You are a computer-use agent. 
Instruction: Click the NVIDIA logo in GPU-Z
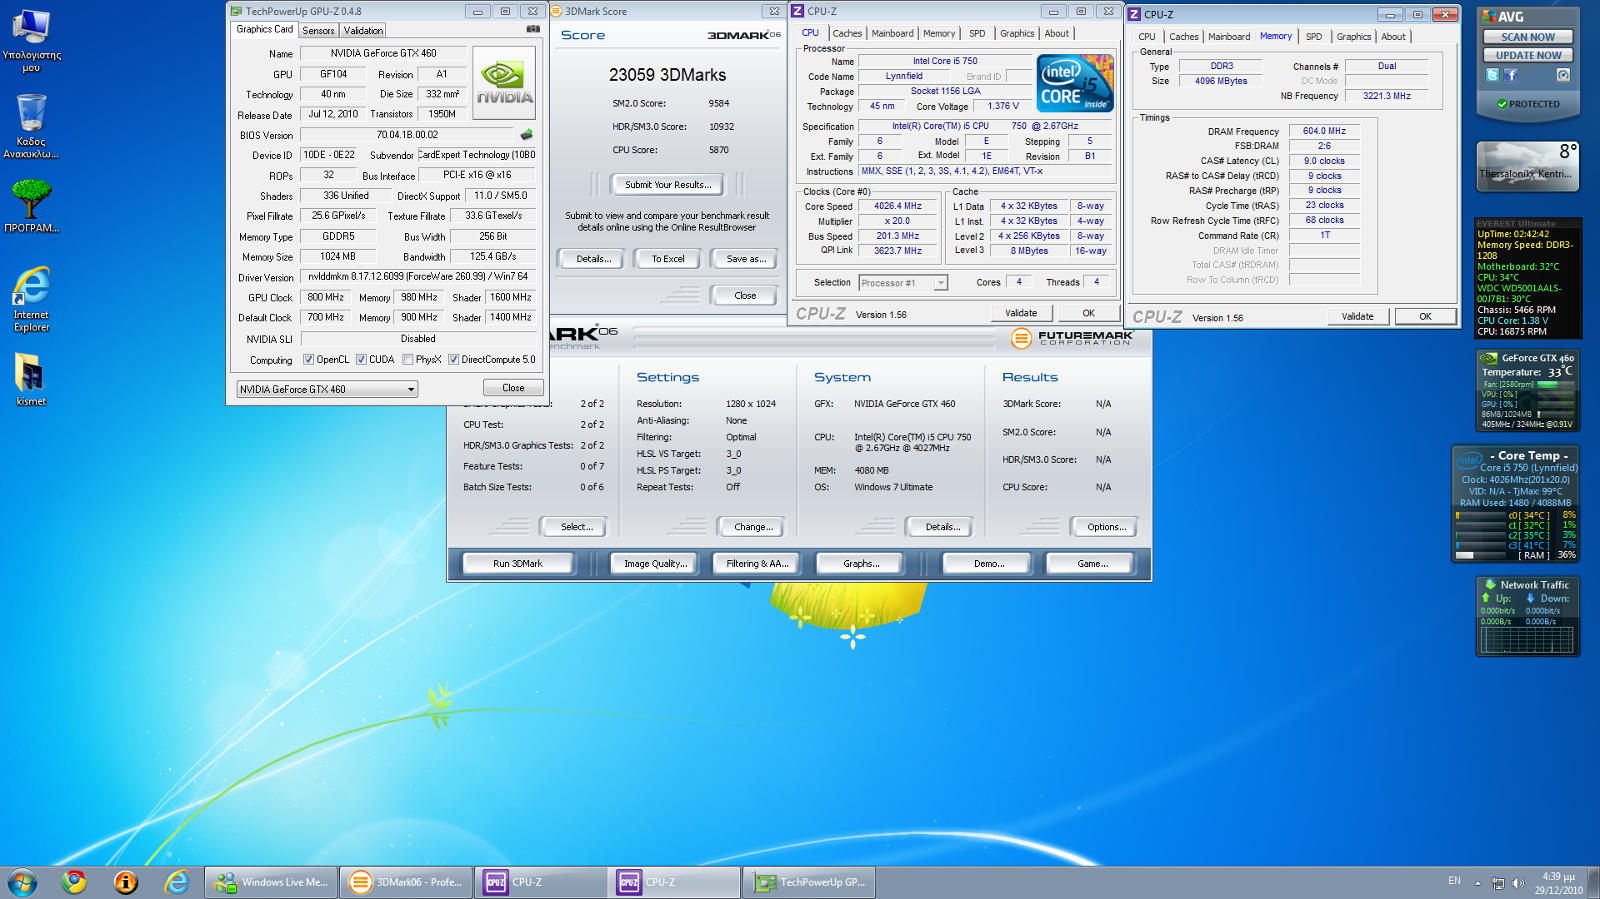pos(503,83)
